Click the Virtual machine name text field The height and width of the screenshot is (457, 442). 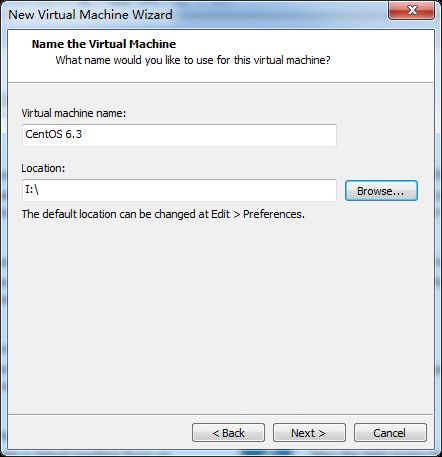[x=179, y=135]
